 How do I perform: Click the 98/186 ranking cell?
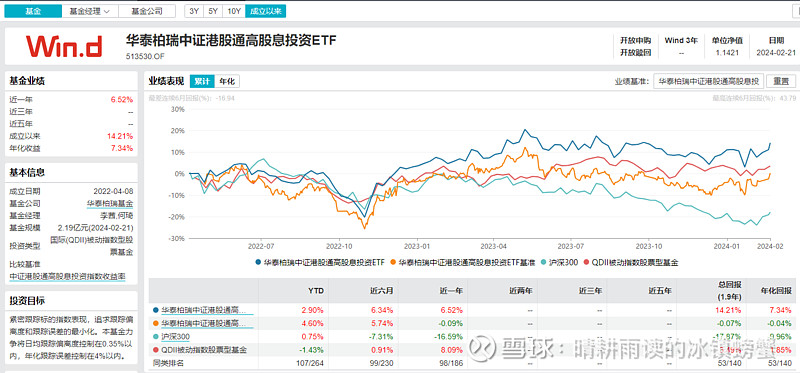tap(451, 363)
